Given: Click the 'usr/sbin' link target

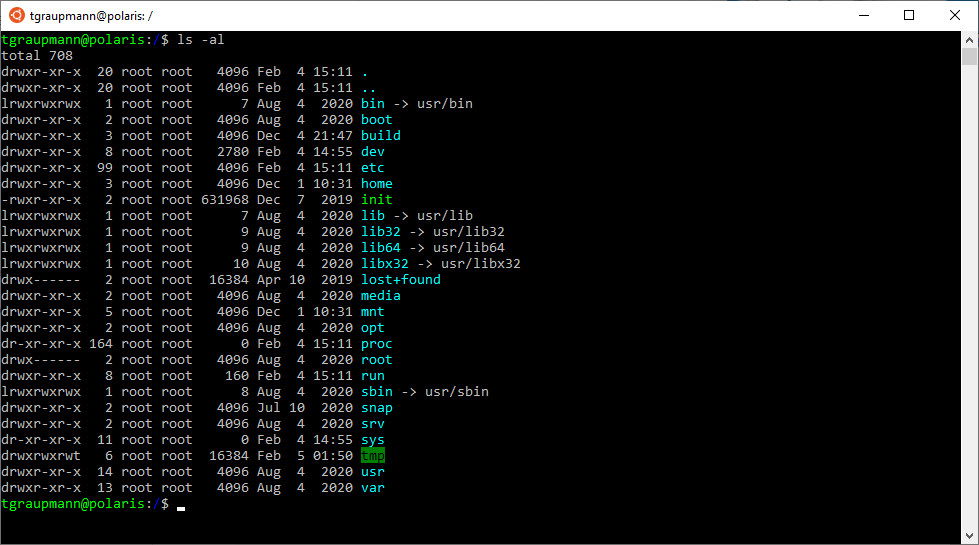Looking at the screenshot, I should click(x=457, y=391).
